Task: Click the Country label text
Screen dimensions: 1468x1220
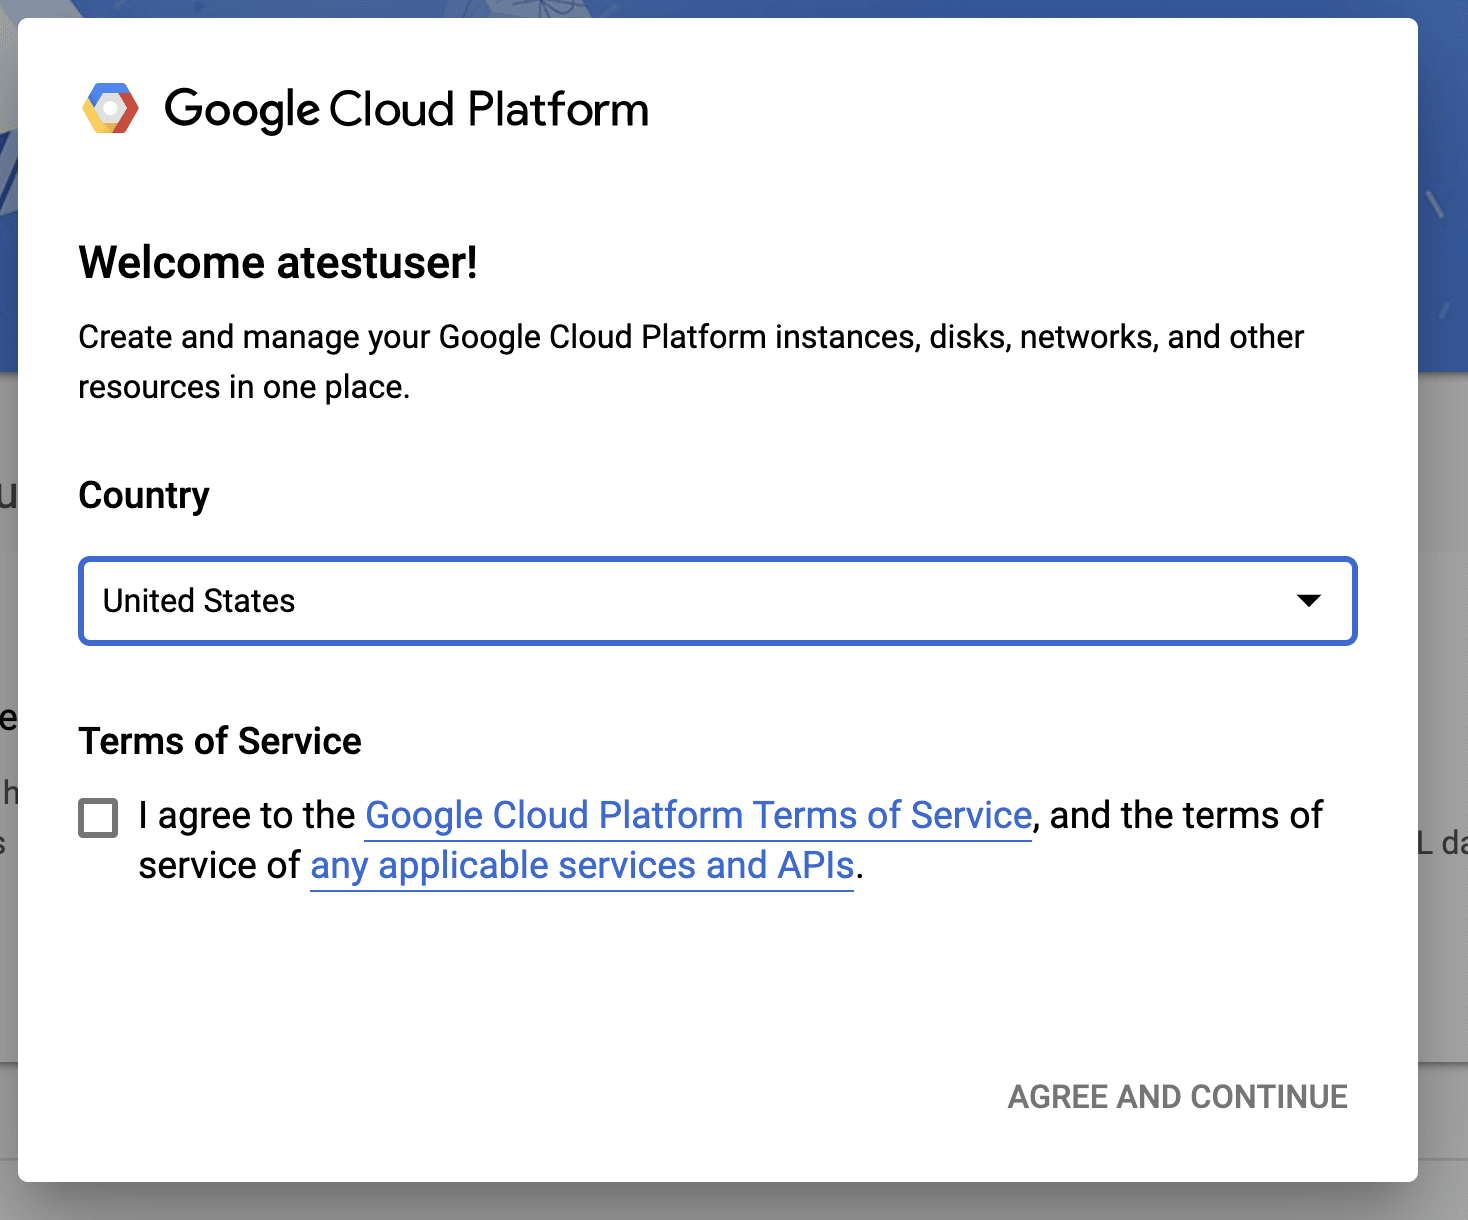Action: click(144, 496)
